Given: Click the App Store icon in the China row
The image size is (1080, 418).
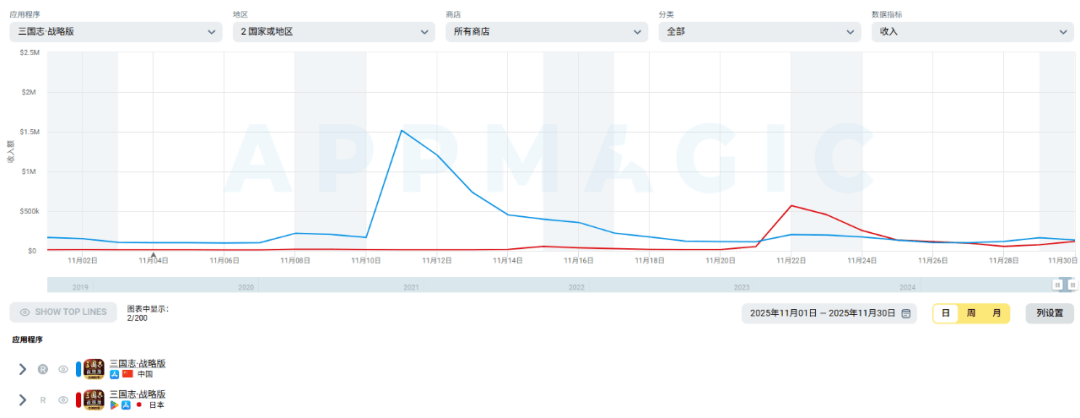Looking at the screenshot, I should click(115, 374).
